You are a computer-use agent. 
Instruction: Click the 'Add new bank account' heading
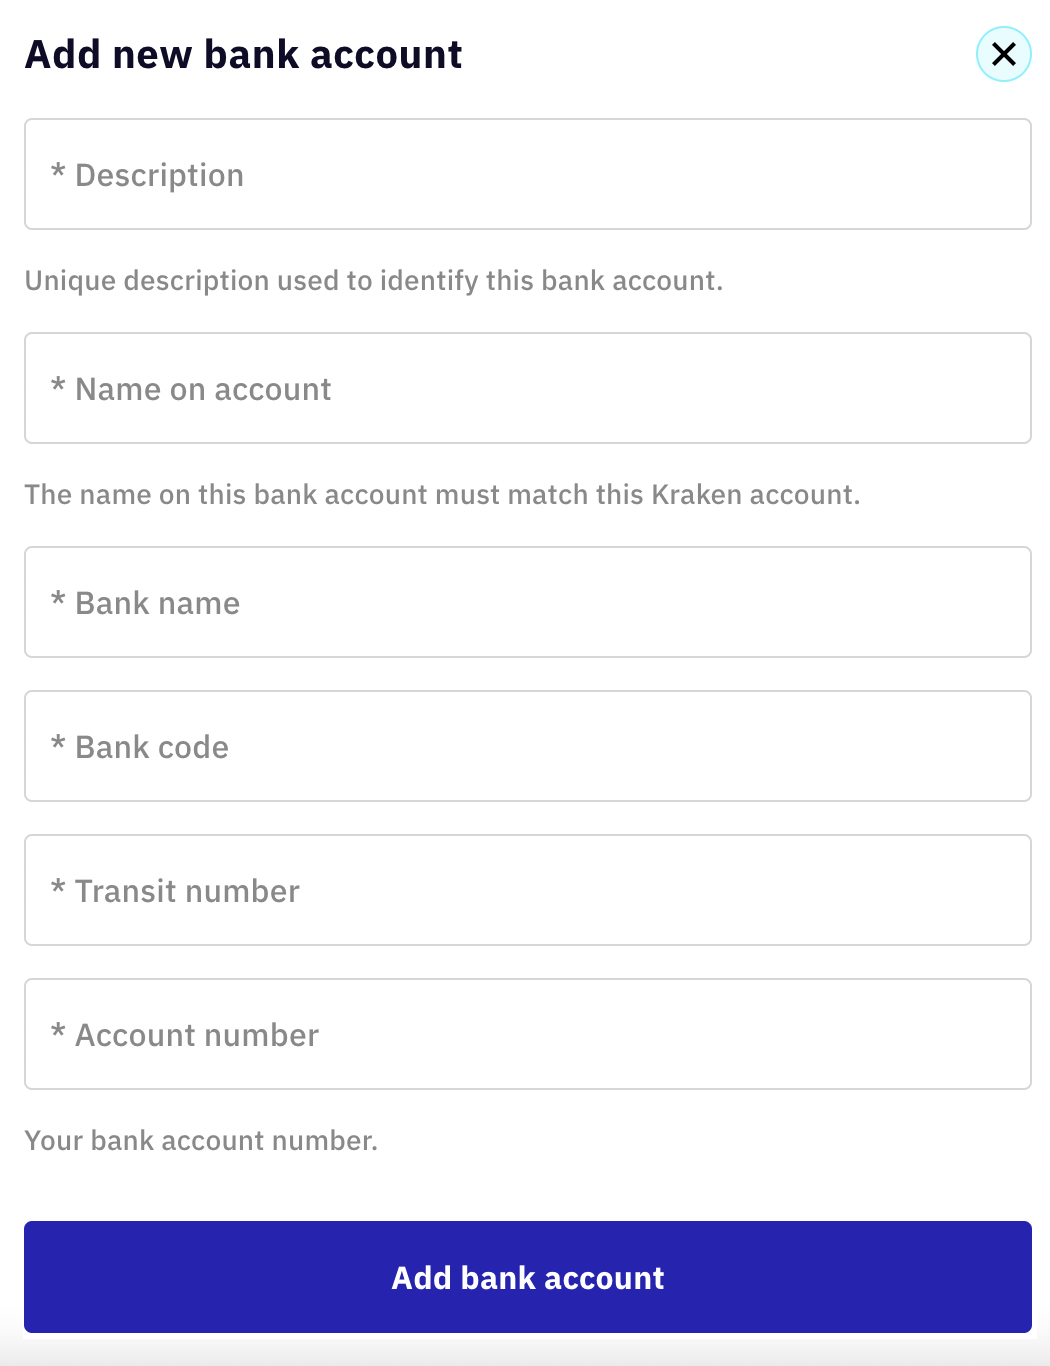coord(244,55)
